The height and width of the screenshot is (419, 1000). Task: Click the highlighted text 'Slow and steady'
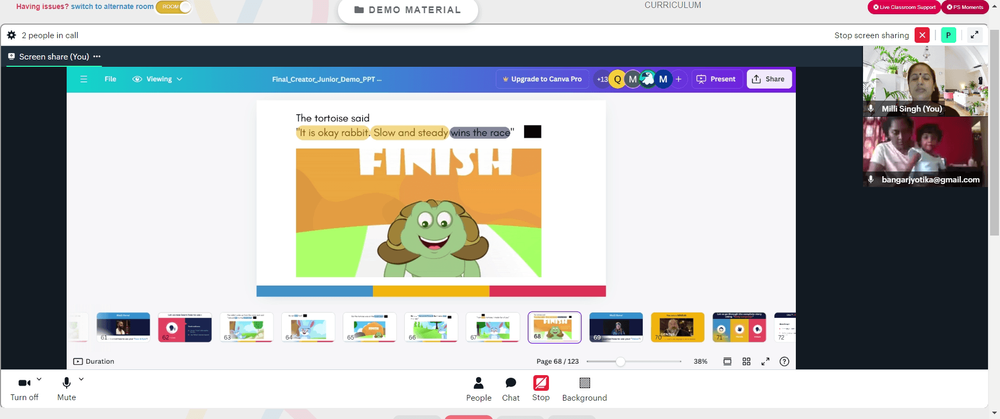coord(411,133)
